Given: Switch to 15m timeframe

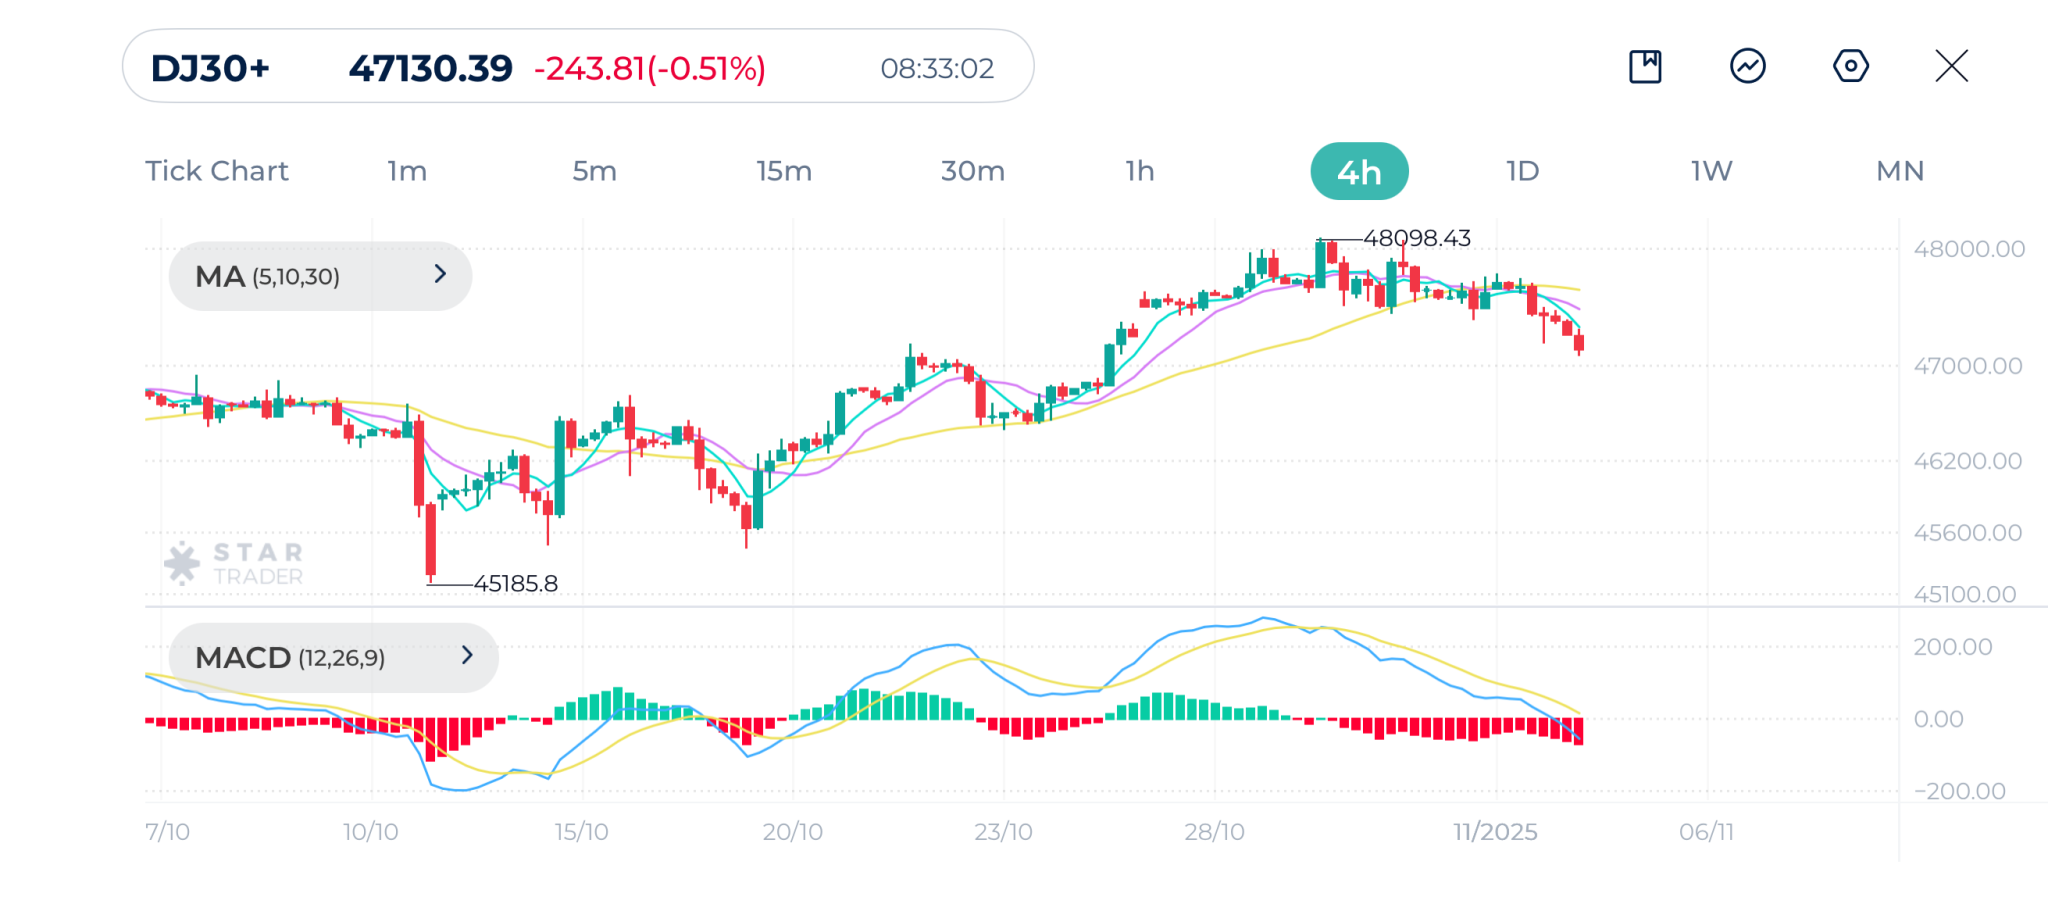Looking at the screenshot, I should 783,171.
